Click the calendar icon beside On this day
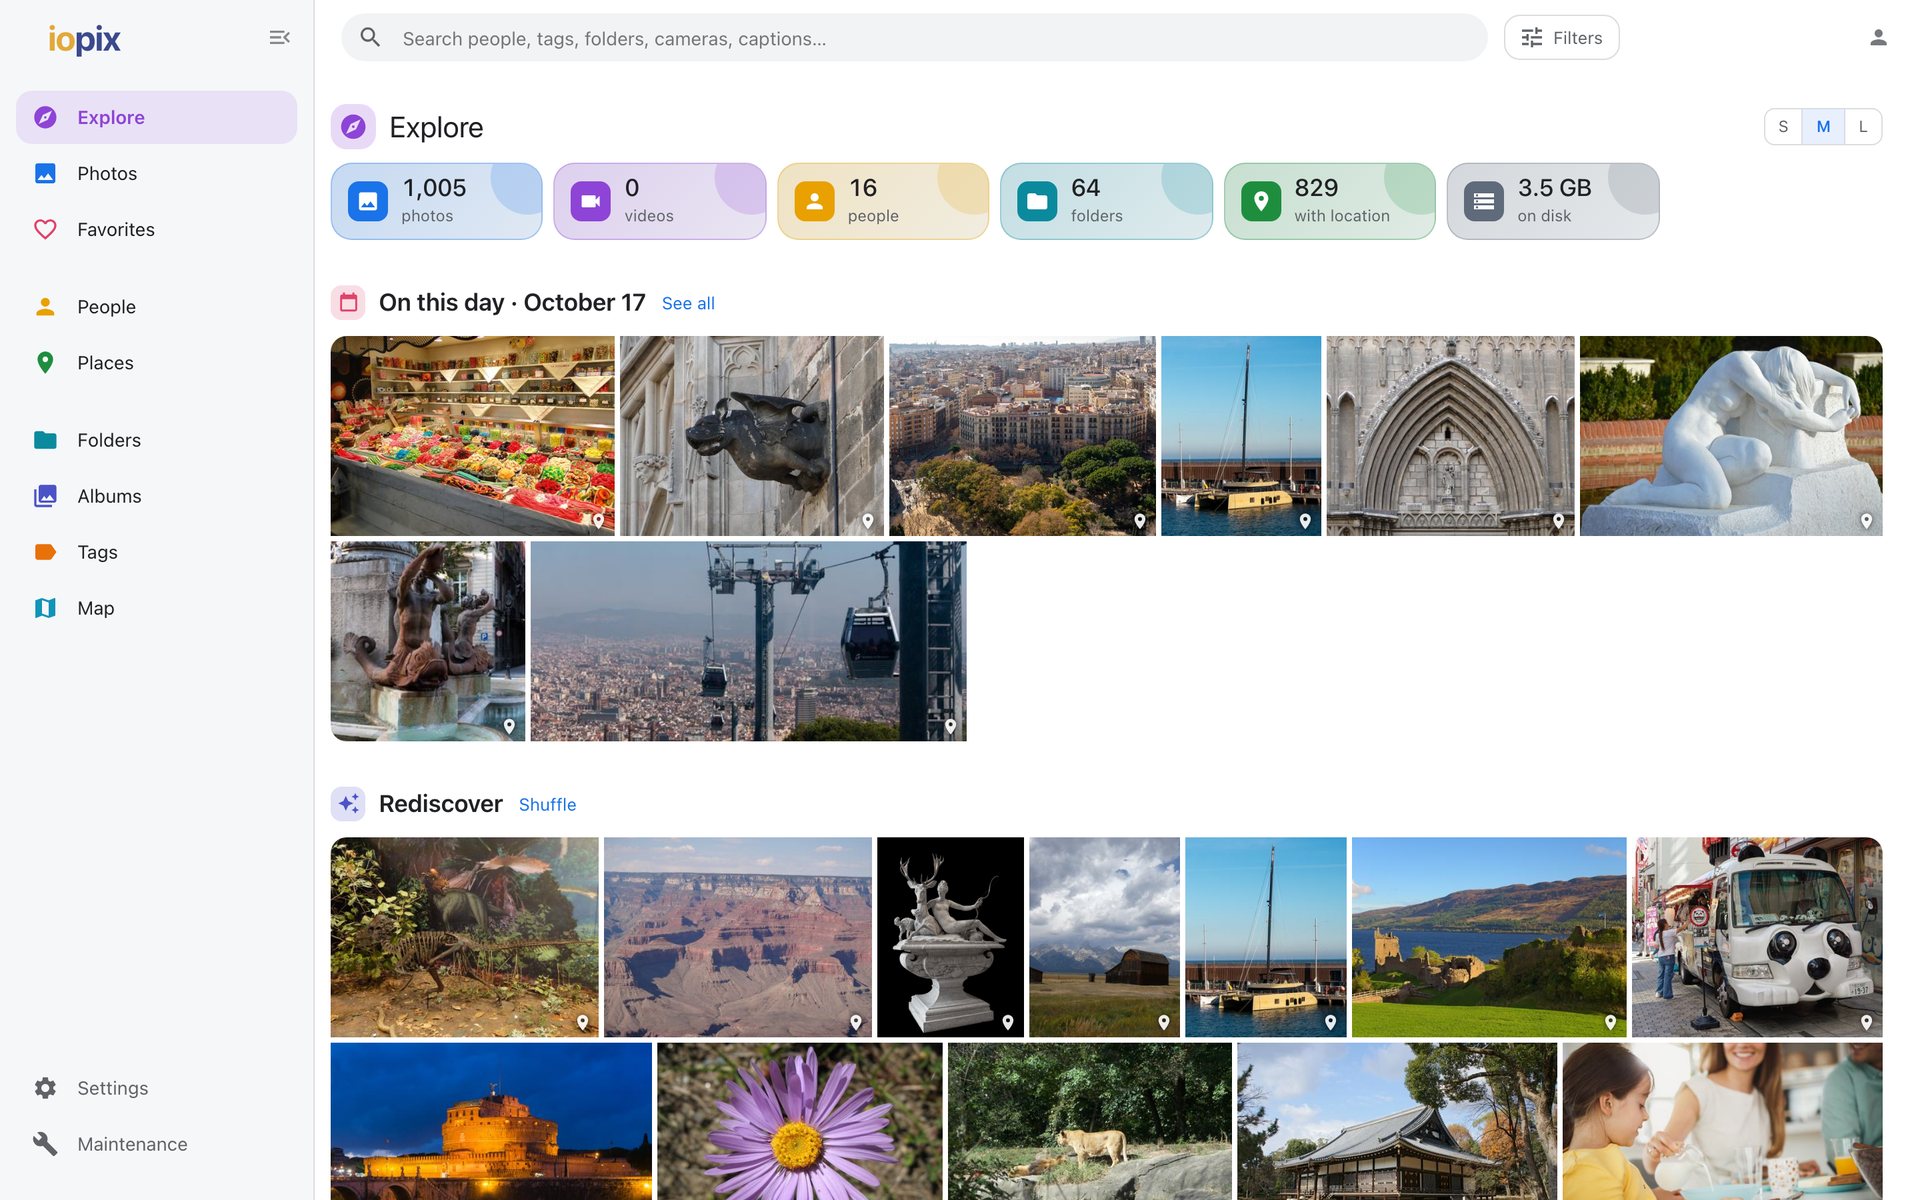Image resolution: width=1920 pixels, height=1200 pixels. pos(348,302)
